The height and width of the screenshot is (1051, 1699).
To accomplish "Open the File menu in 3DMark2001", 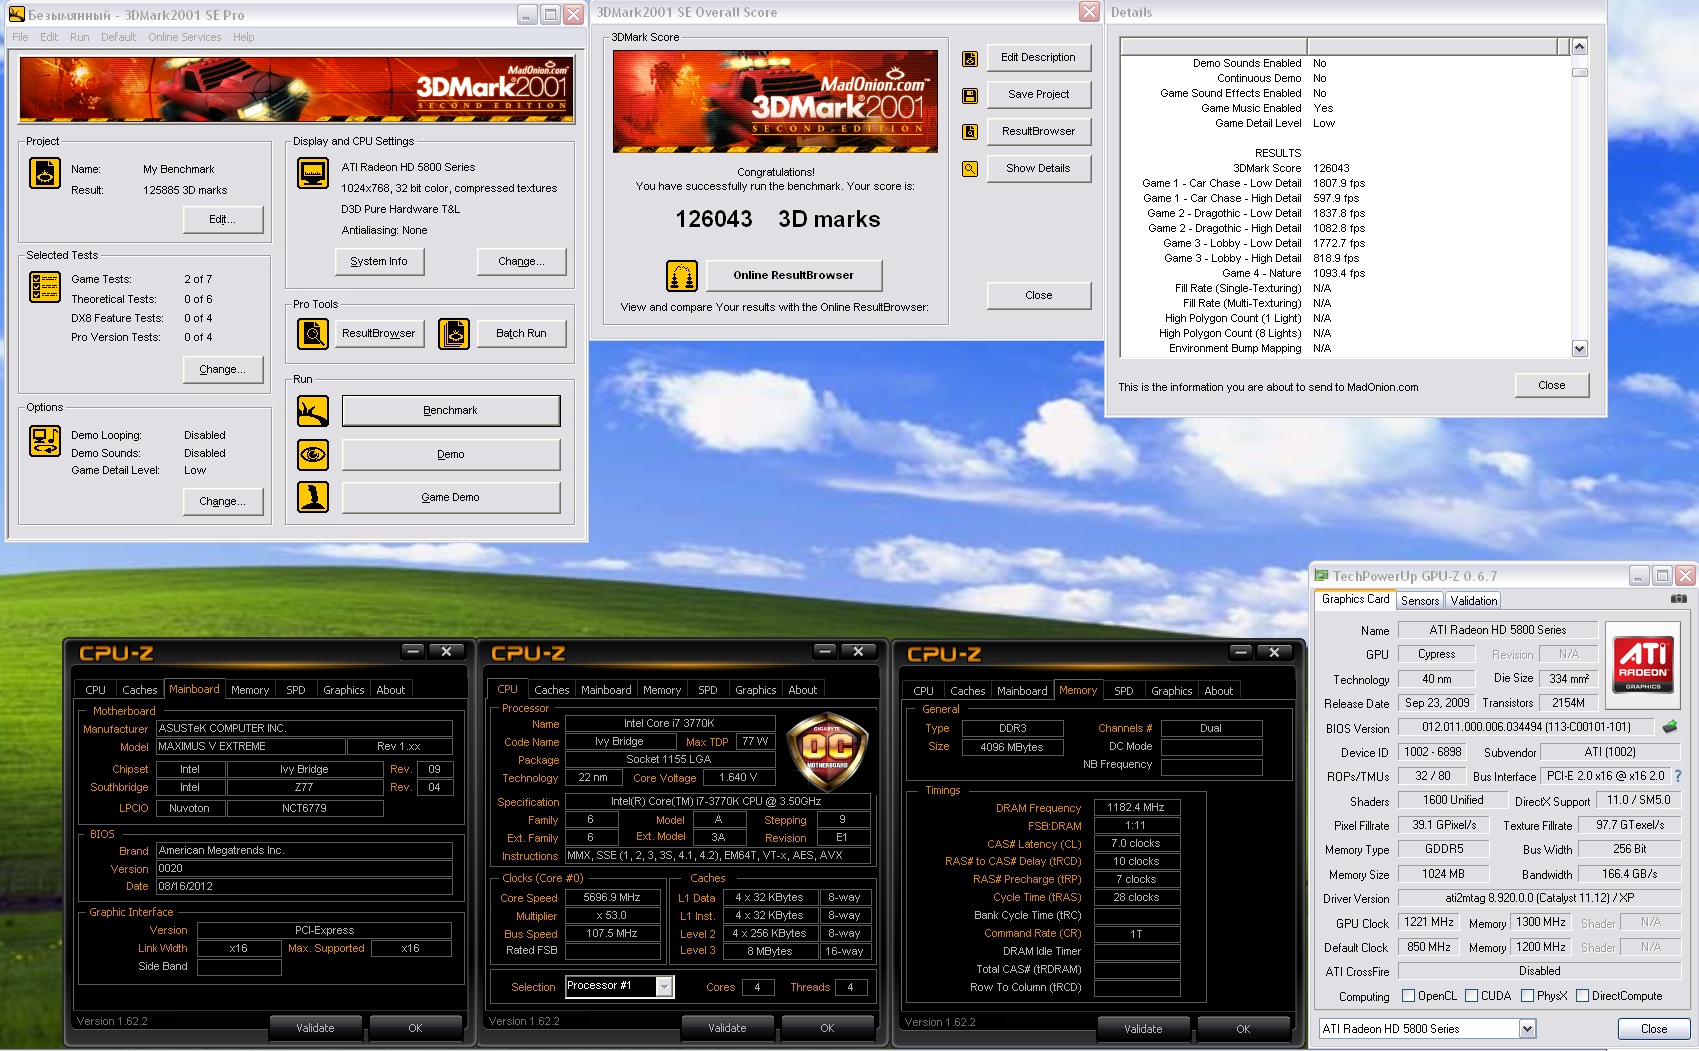I will (20, 37).
